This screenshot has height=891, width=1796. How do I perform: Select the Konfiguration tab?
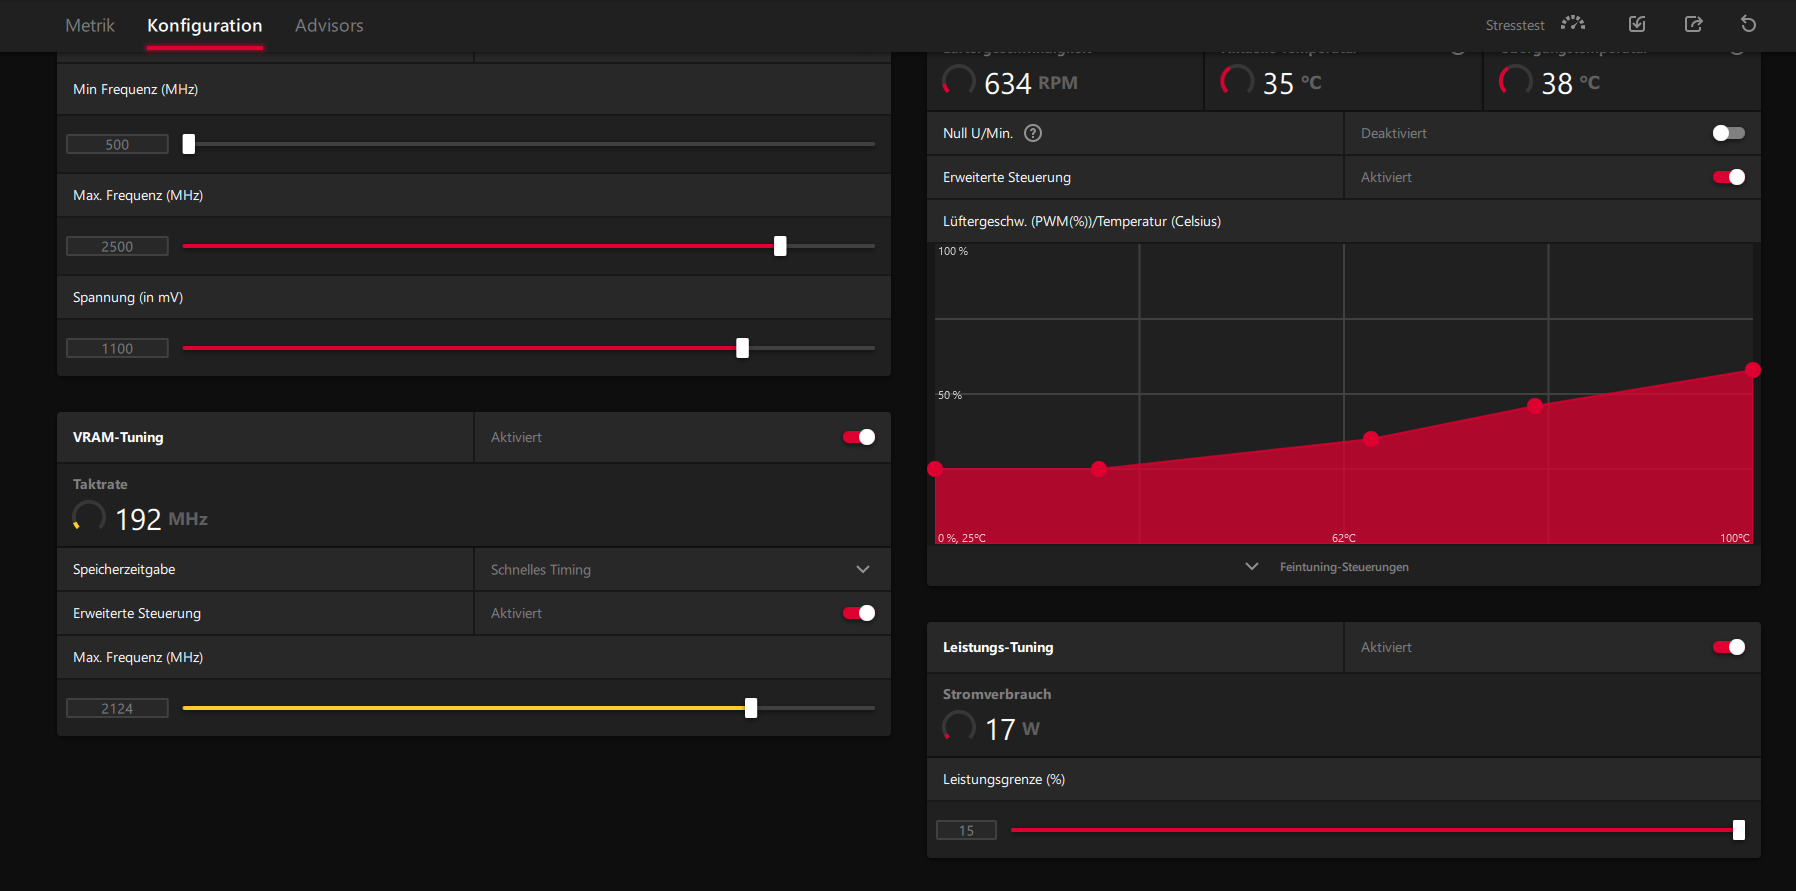click(205, 25)
